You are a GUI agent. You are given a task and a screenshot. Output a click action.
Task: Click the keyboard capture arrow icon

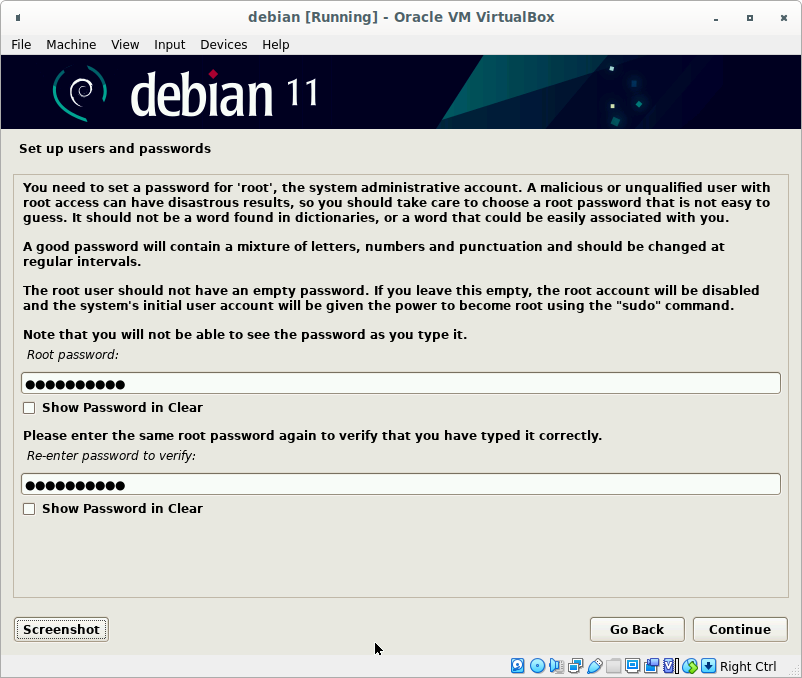click(708, 666)
